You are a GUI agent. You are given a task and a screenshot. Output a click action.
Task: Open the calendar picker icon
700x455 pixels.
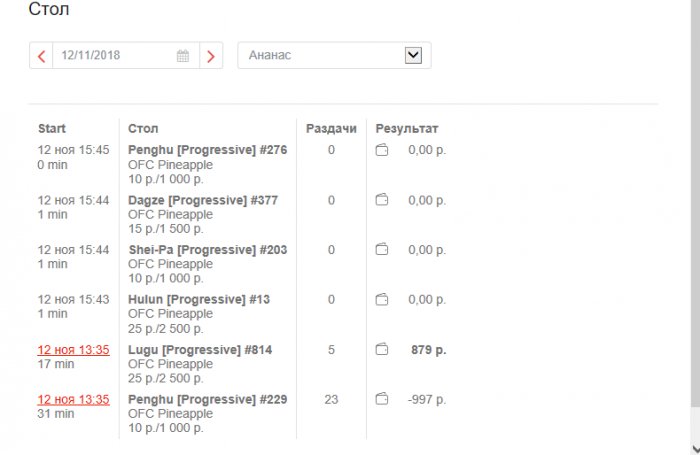[x=183, y=56]
